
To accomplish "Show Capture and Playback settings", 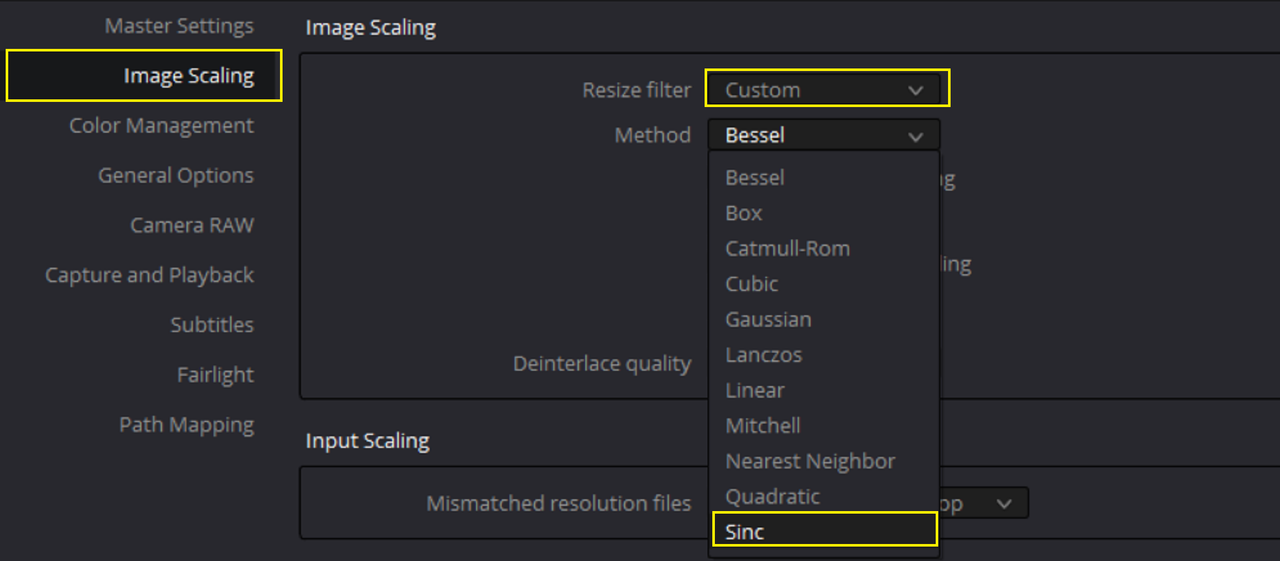I will pyautogui.click(x=149, y=276).
